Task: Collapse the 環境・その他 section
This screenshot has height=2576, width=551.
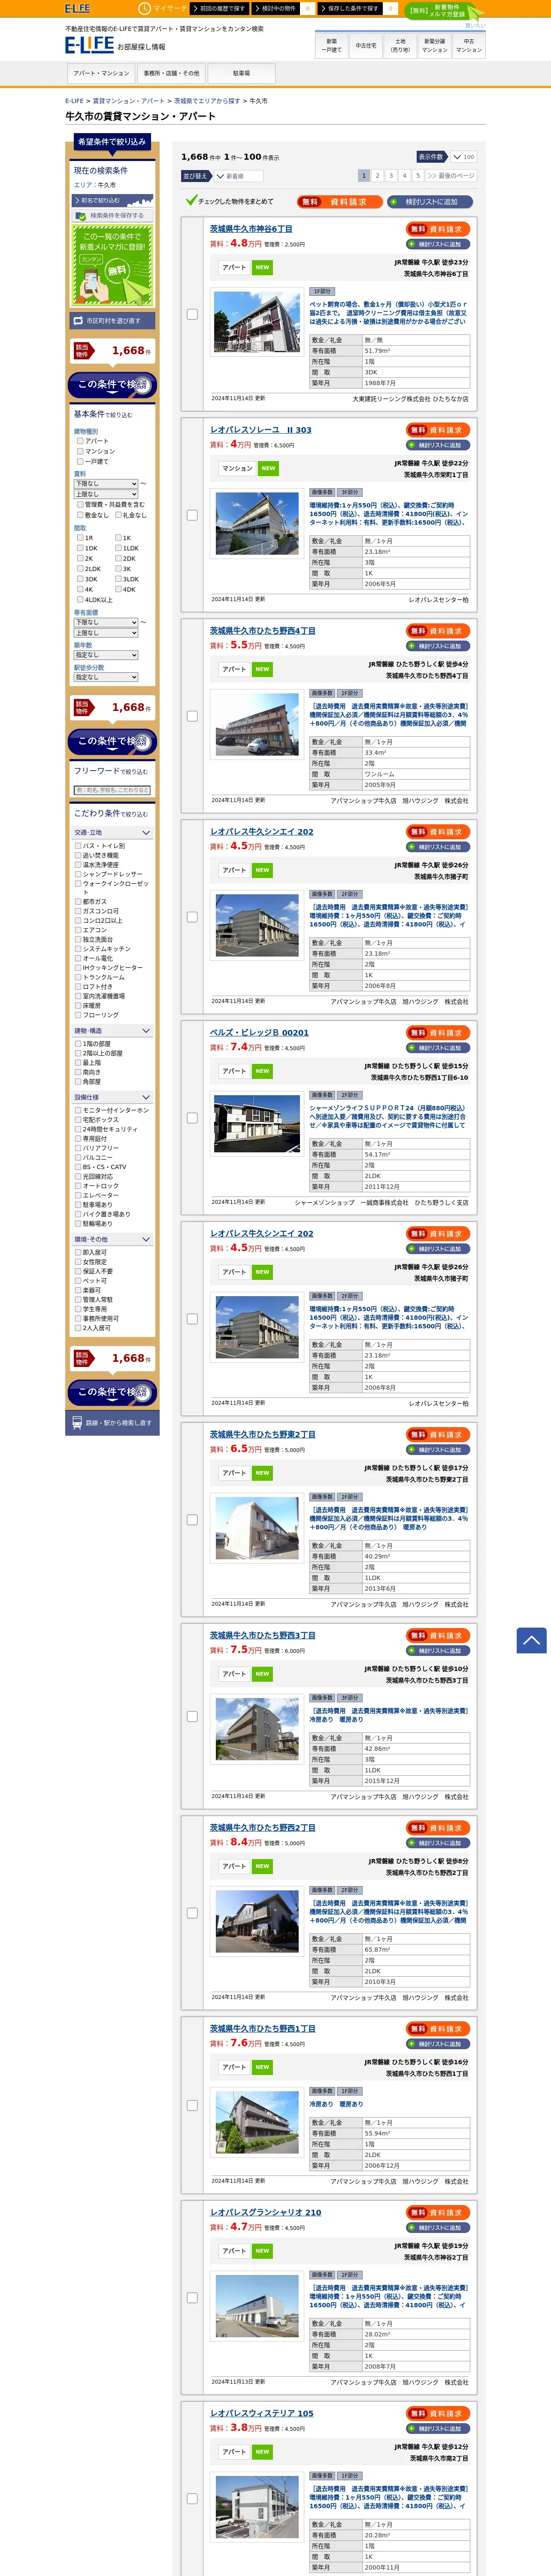Action: click(112, 1239)
